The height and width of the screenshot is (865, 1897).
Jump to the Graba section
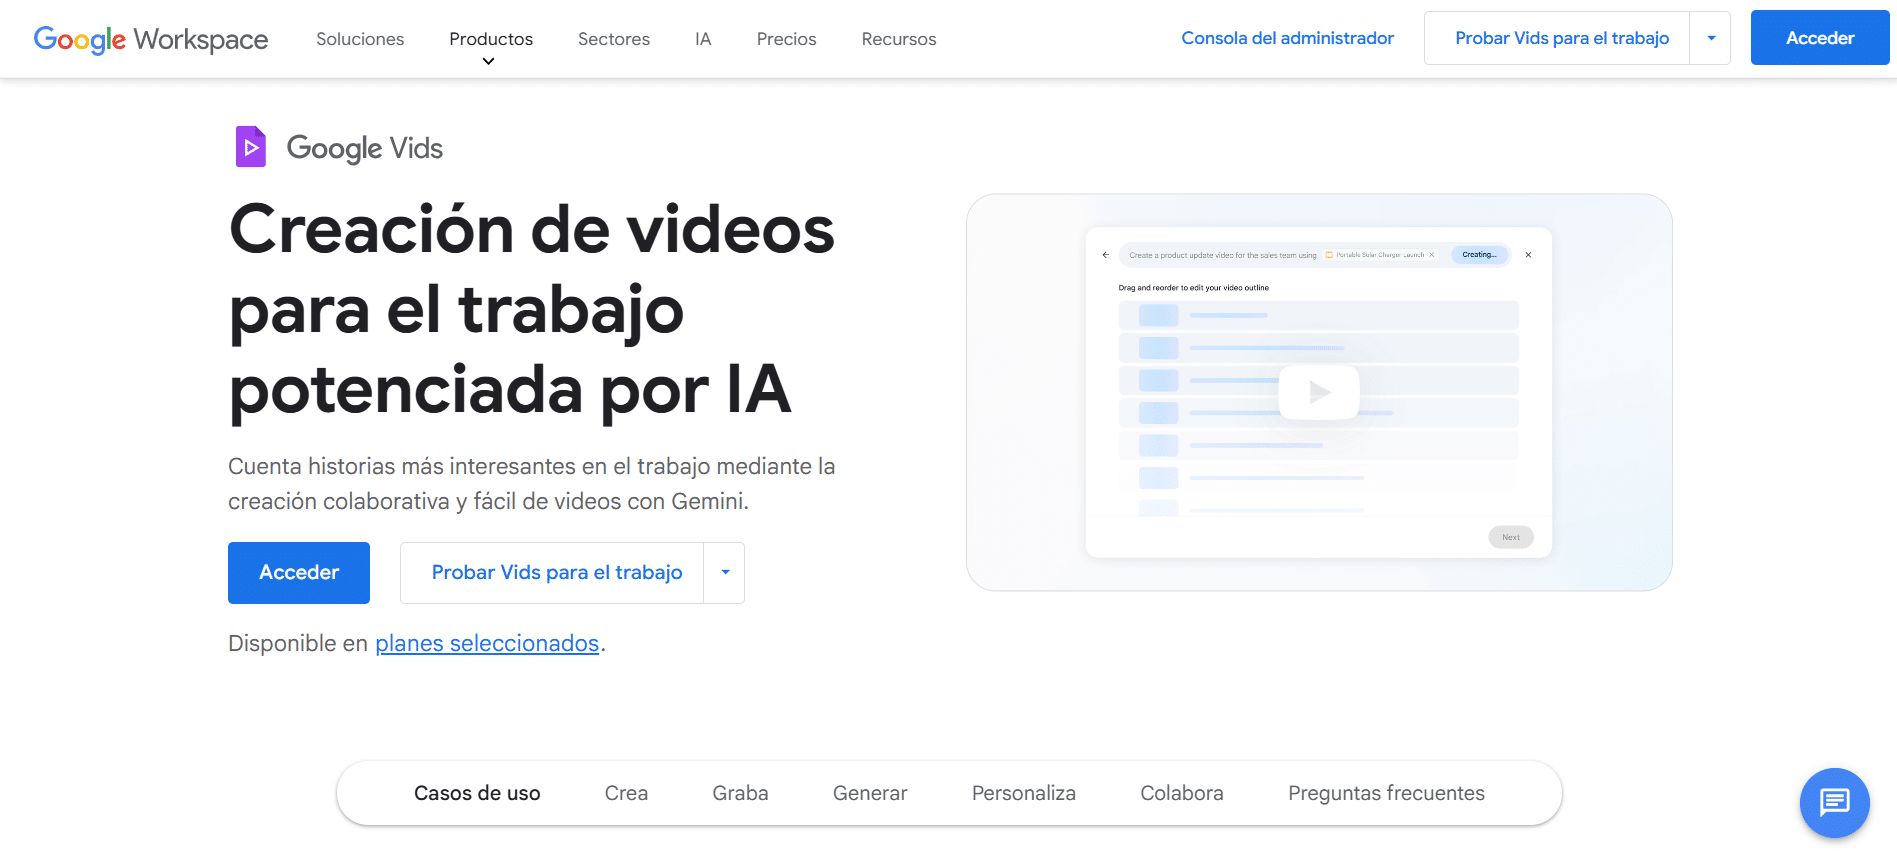(740, 793)
